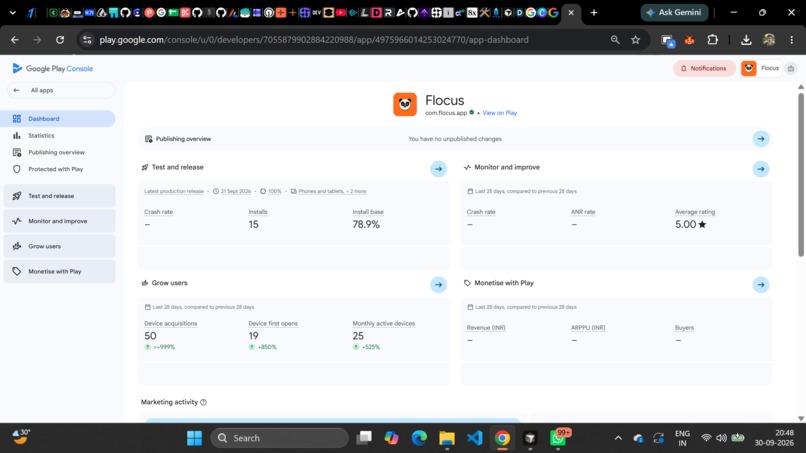Bookmark this page with star icon
Screen dimensions: 806x453
coord(635,40)
